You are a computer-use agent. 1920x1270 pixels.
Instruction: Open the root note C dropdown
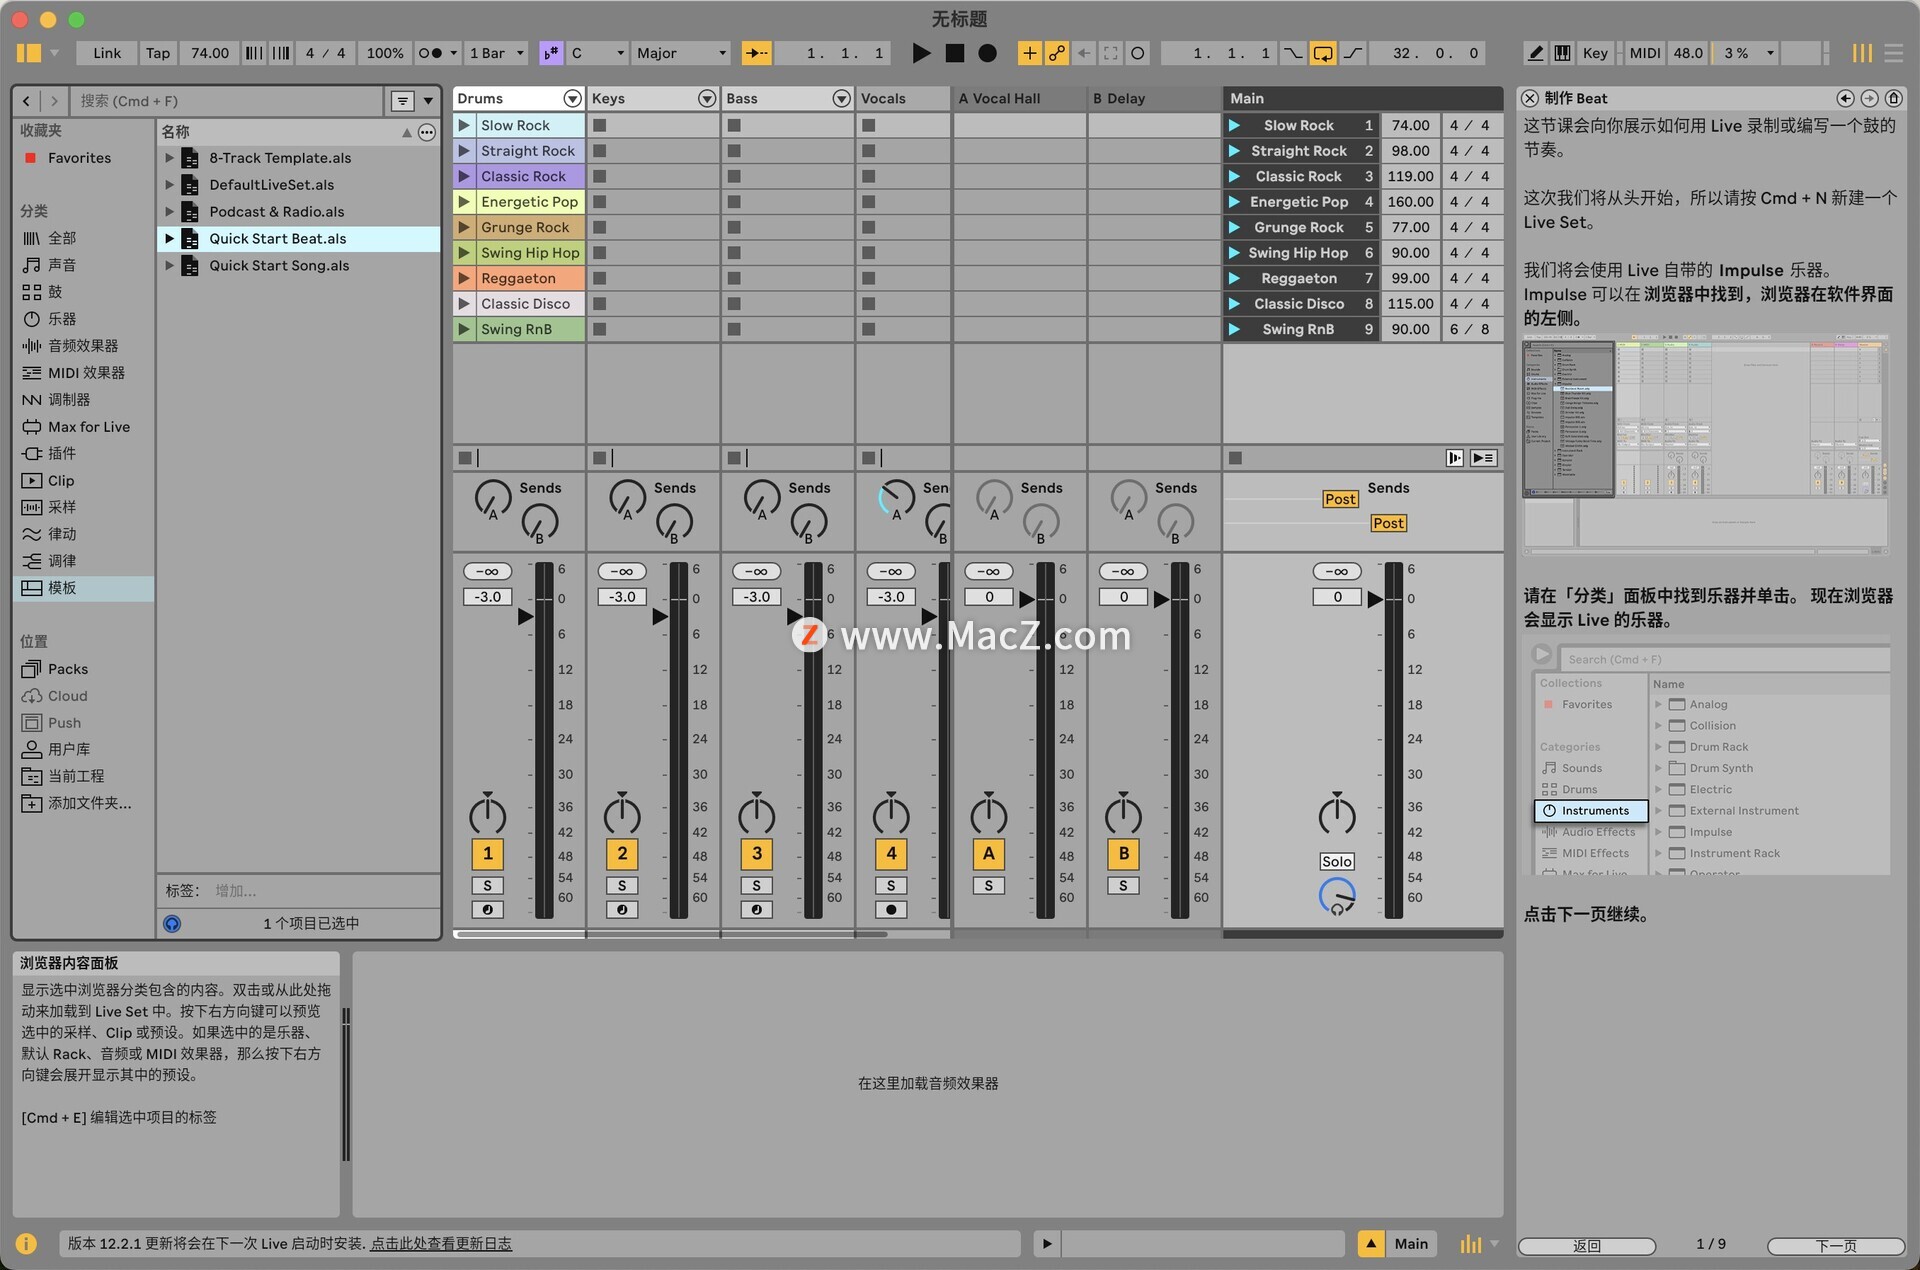click(x=597, y=53)
